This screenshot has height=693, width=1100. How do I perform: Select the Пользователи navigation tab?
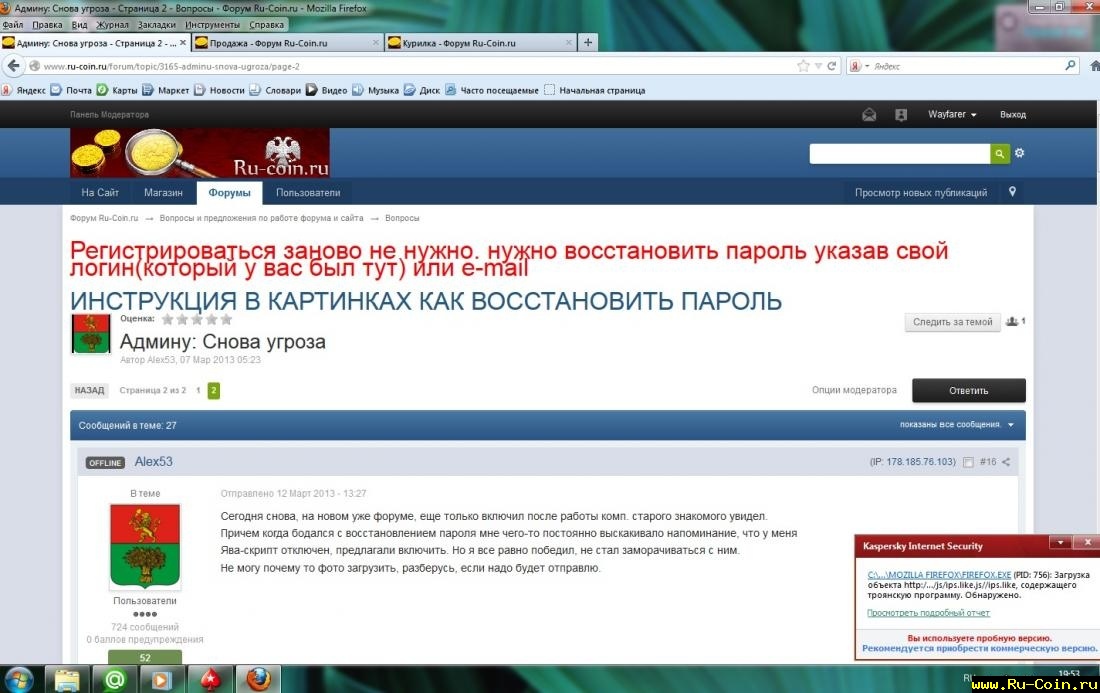(308, 192)
